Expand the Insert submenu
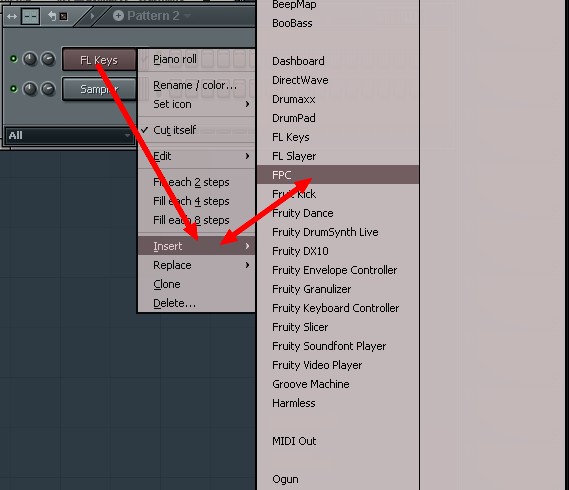 coord(196,246)
